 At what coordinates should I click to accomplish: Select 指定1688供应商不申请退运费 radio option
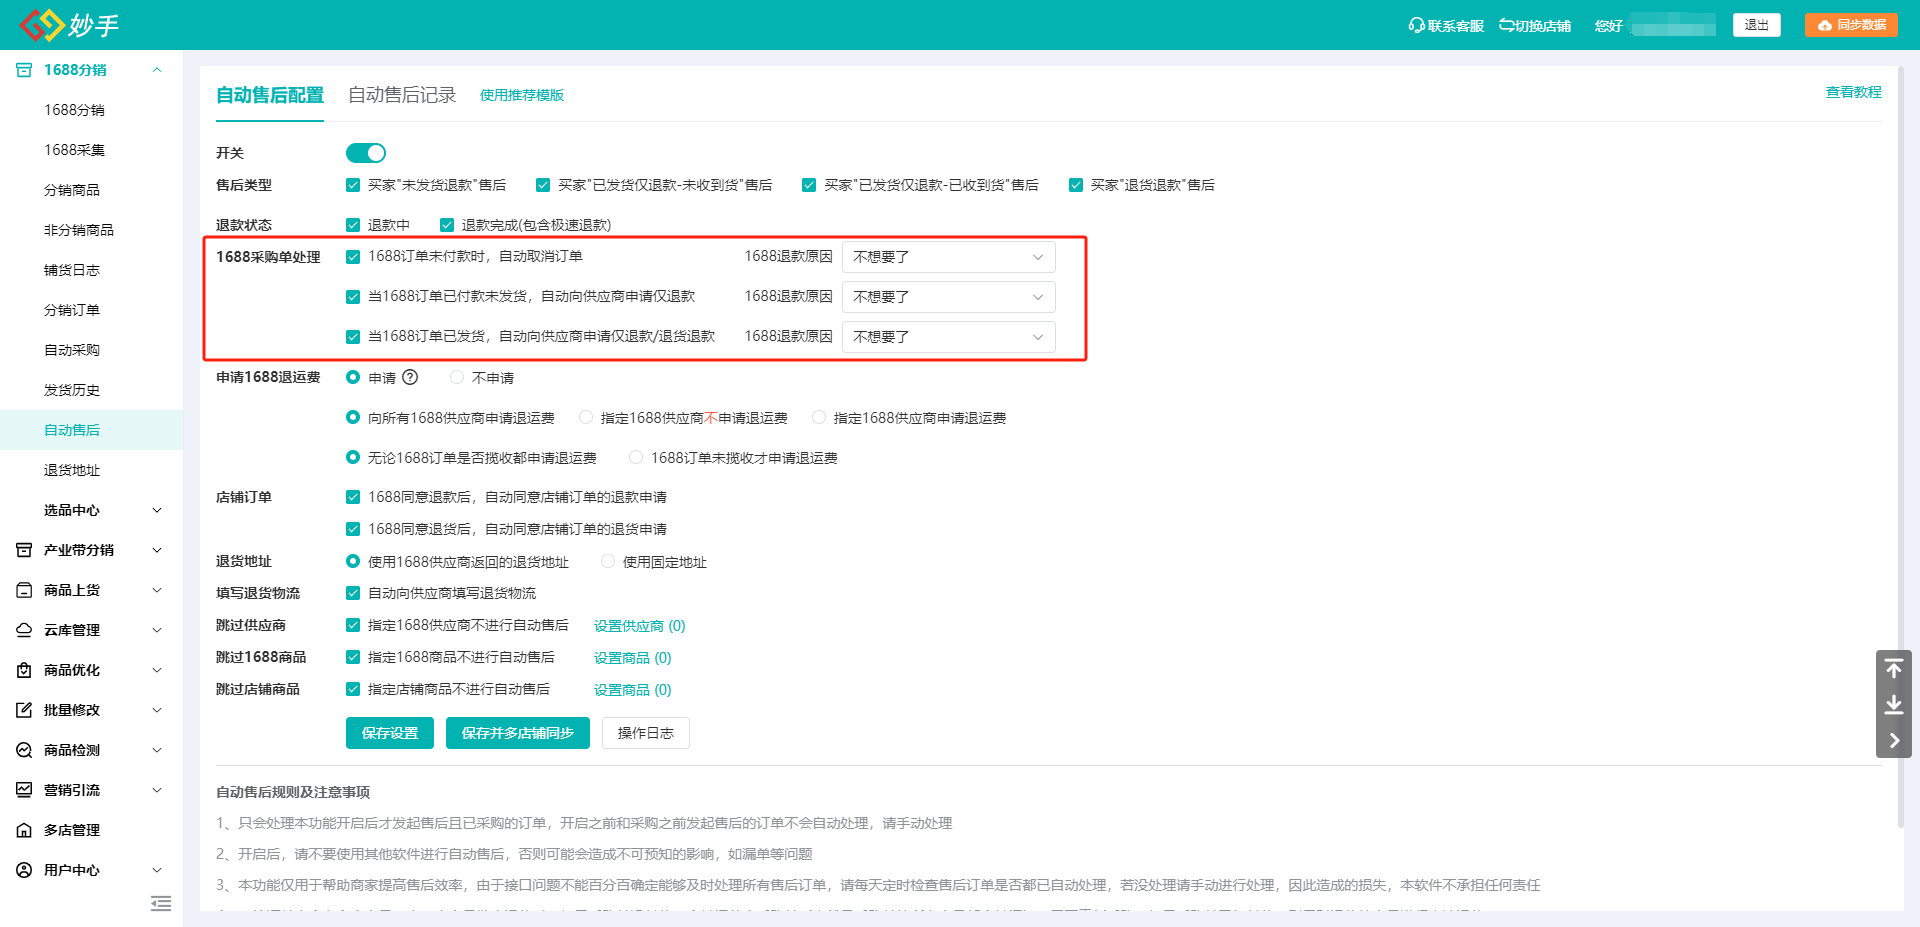pos(586,417)
